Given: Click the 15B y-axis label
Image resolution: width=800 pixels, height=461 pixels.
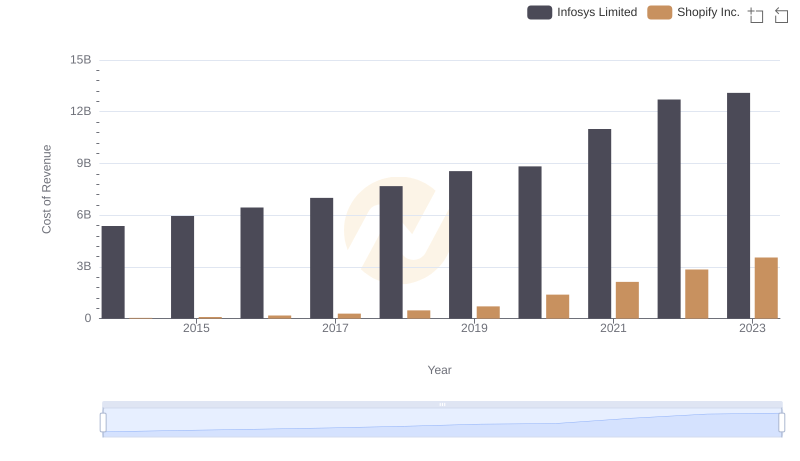Looking at the screenshot, I should (x=81, y=60).
